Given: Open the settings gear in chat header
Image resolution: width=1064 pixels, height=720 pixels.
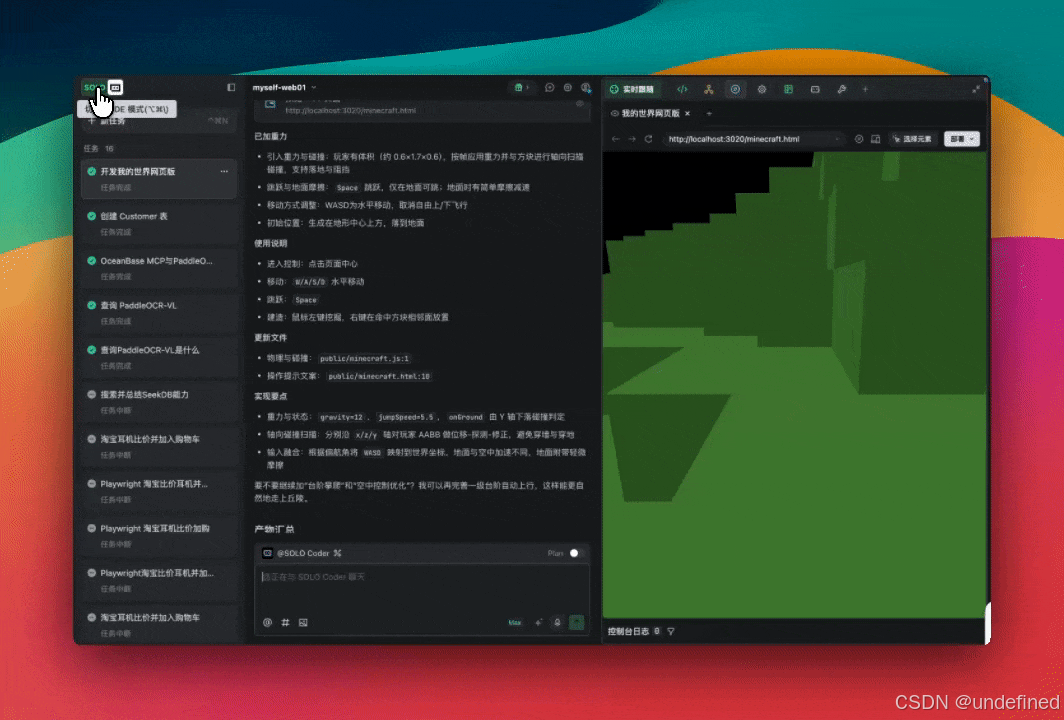Looking at the screenshot, I should 568,88.
